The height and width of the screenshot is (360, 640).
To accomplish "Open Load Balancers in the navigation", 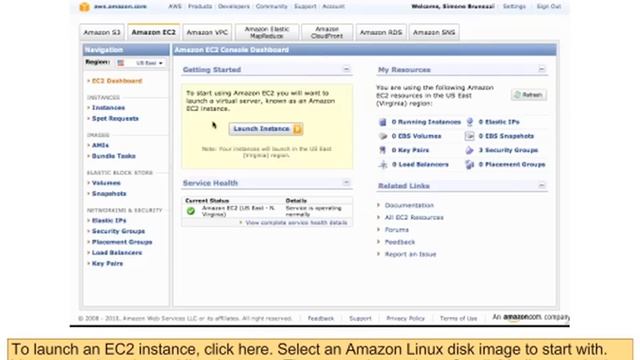I will pos(117,253).
